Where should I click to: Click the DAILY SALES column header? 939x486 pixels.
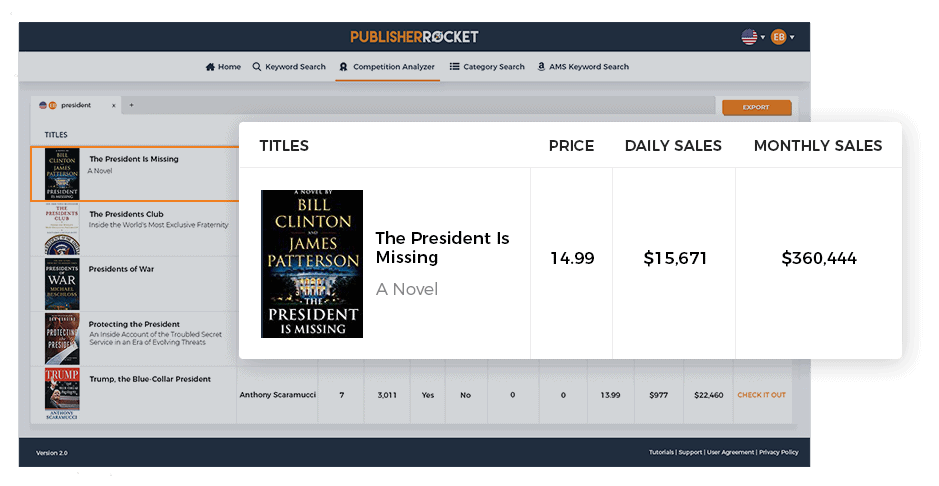673,145
